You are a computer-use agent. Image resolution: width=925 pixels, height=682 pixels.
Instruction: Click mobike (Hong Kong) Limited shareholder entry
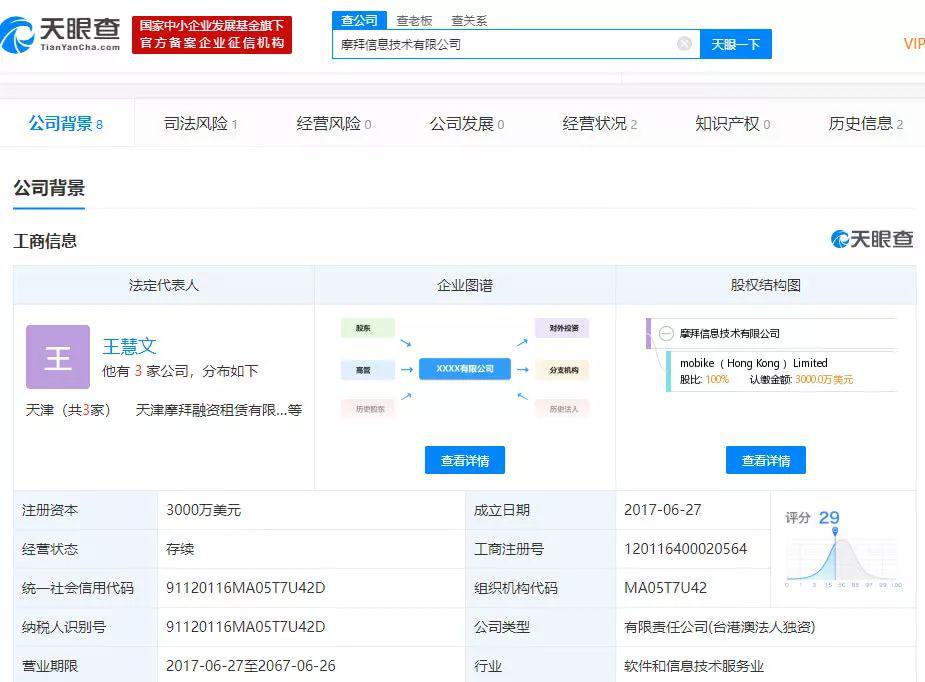(753, 363)
